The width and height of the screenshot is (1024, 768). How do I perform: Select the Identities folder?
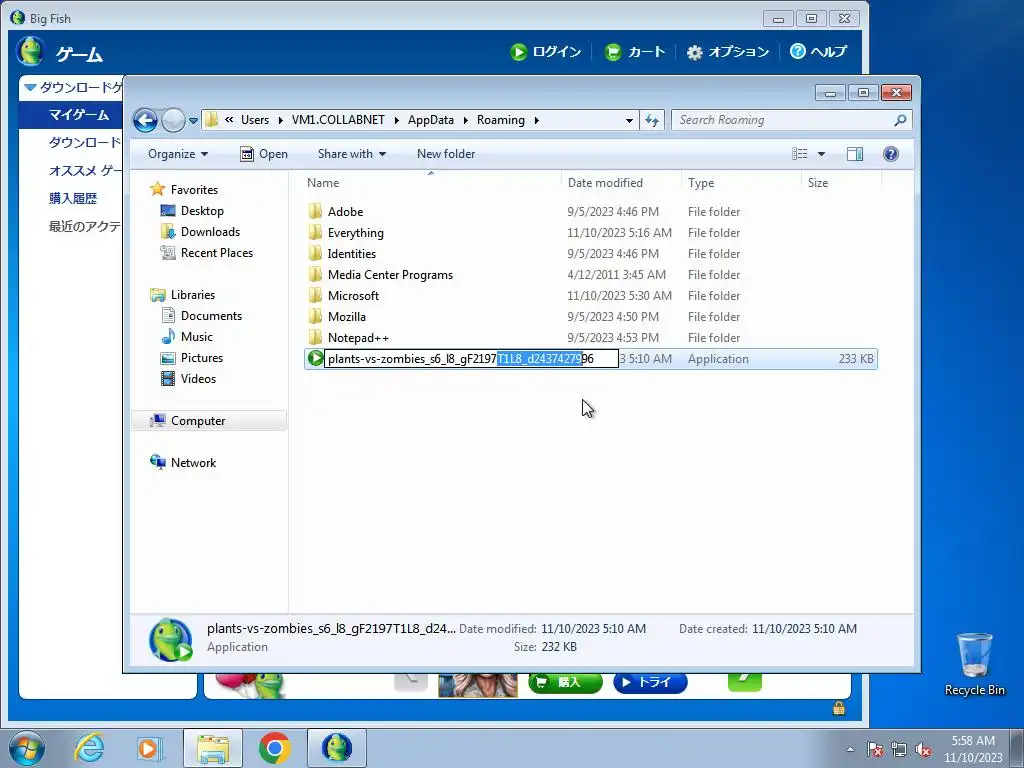point(351,254)
